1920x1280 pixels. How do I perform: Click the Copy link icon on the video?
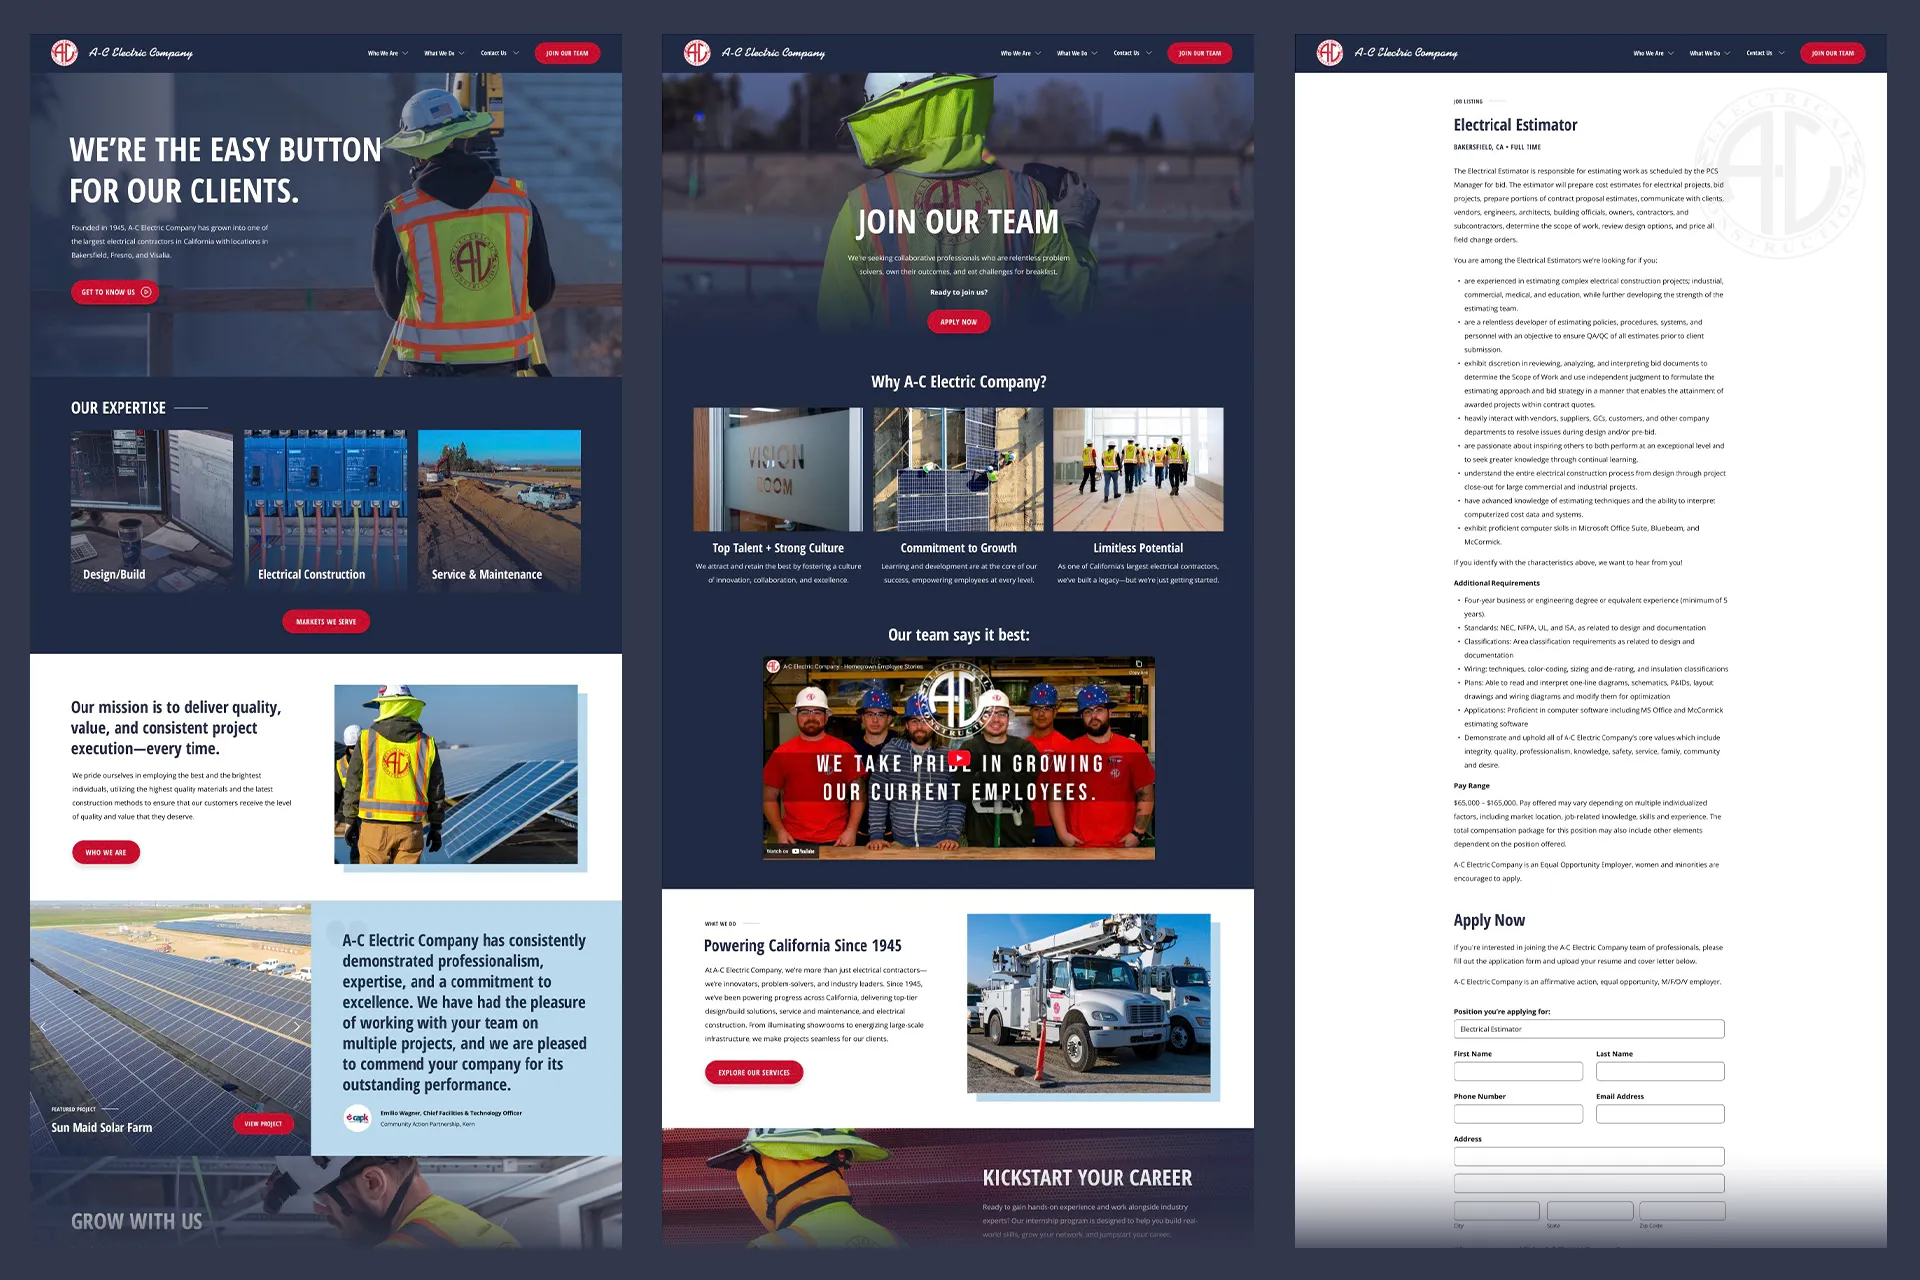1138,665
